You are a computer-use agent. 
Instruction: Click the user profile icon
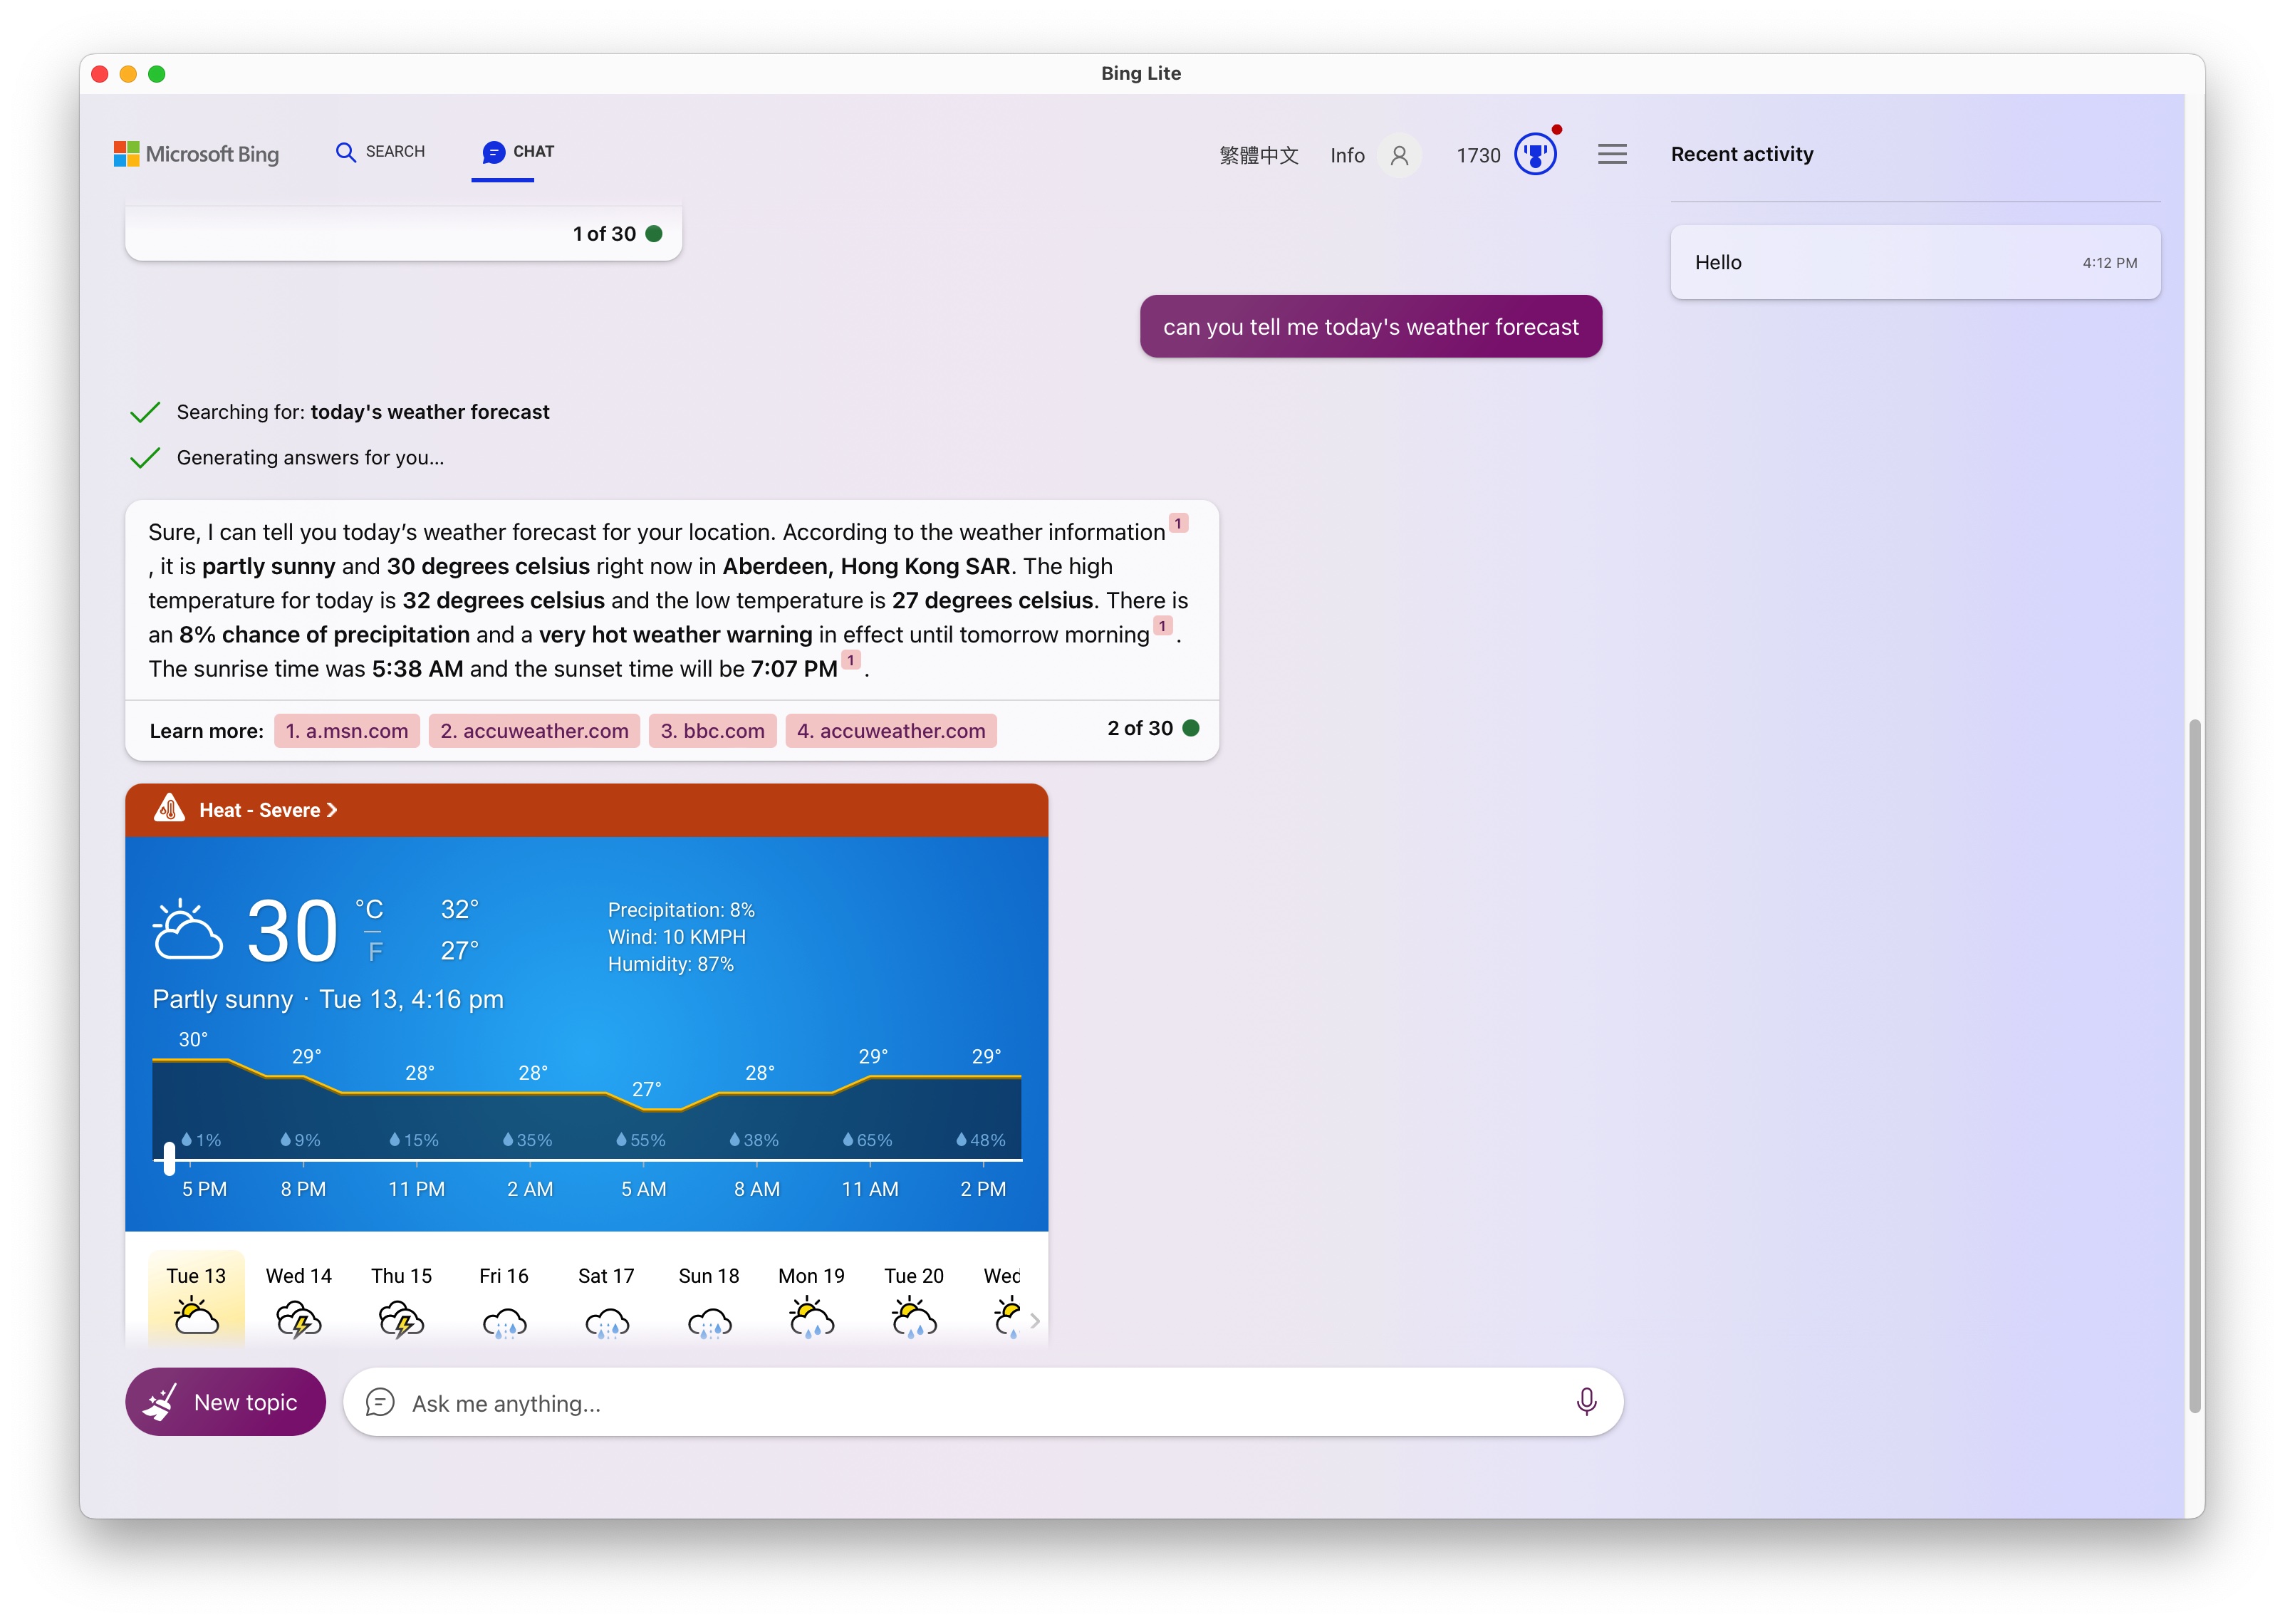[x=1401, y=155]
